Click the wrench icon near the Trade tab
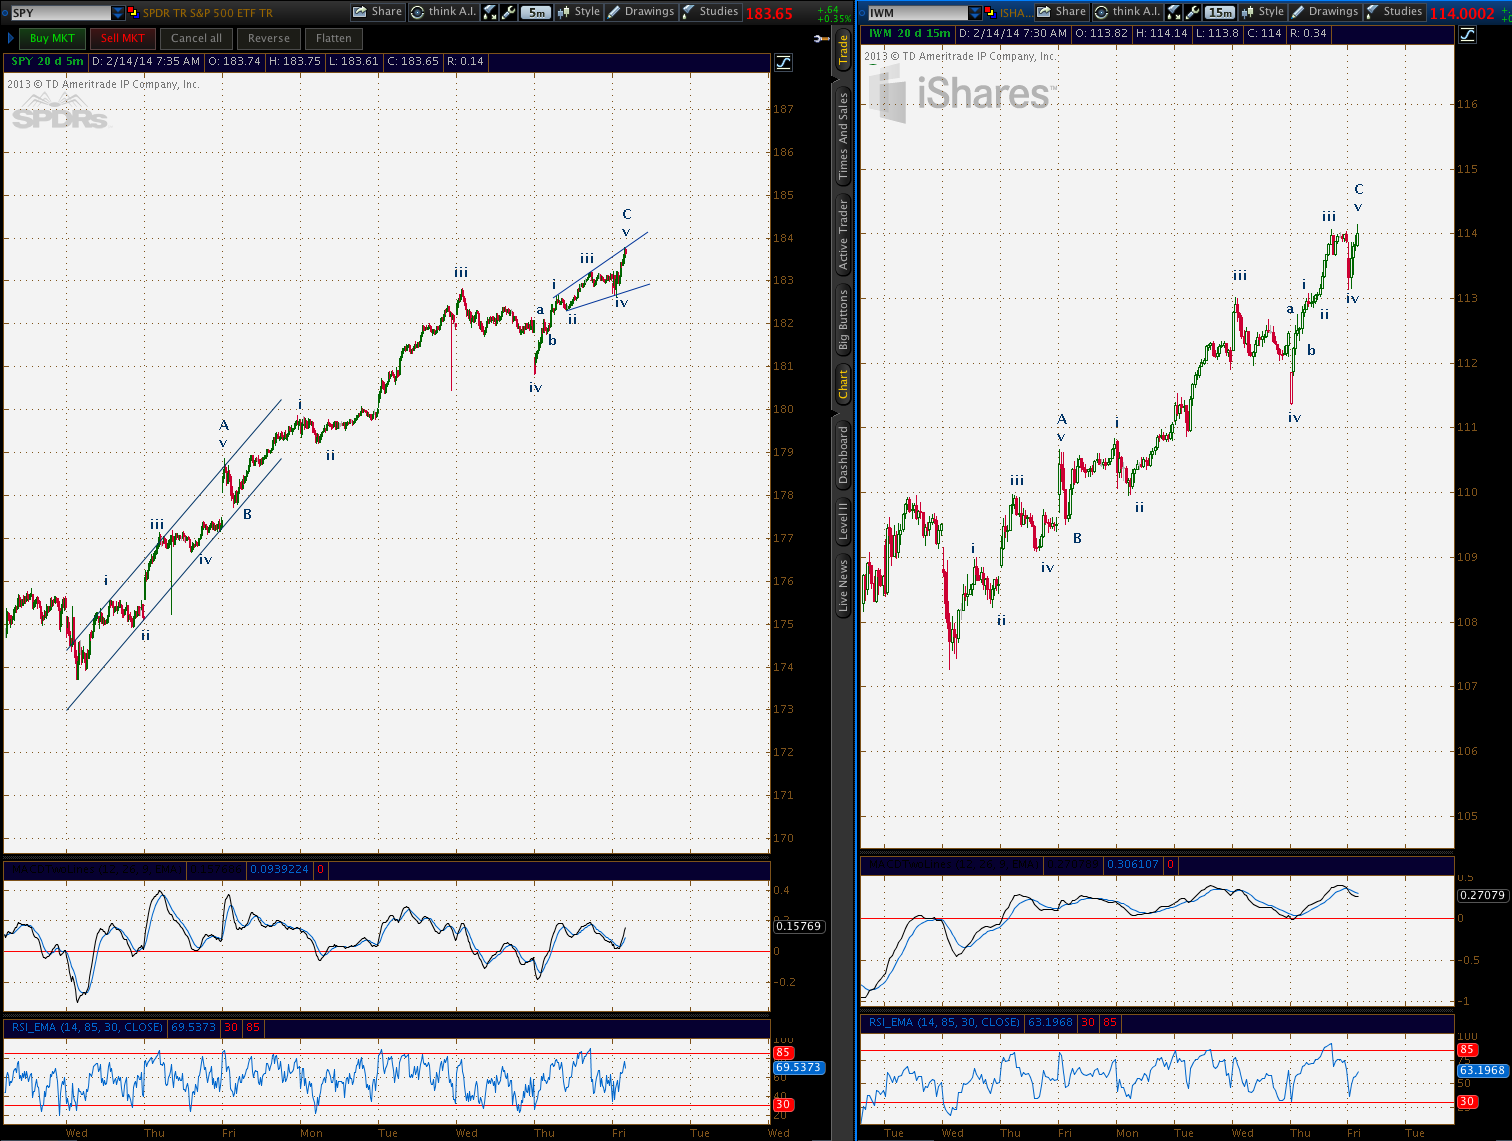 coord(821,38)
